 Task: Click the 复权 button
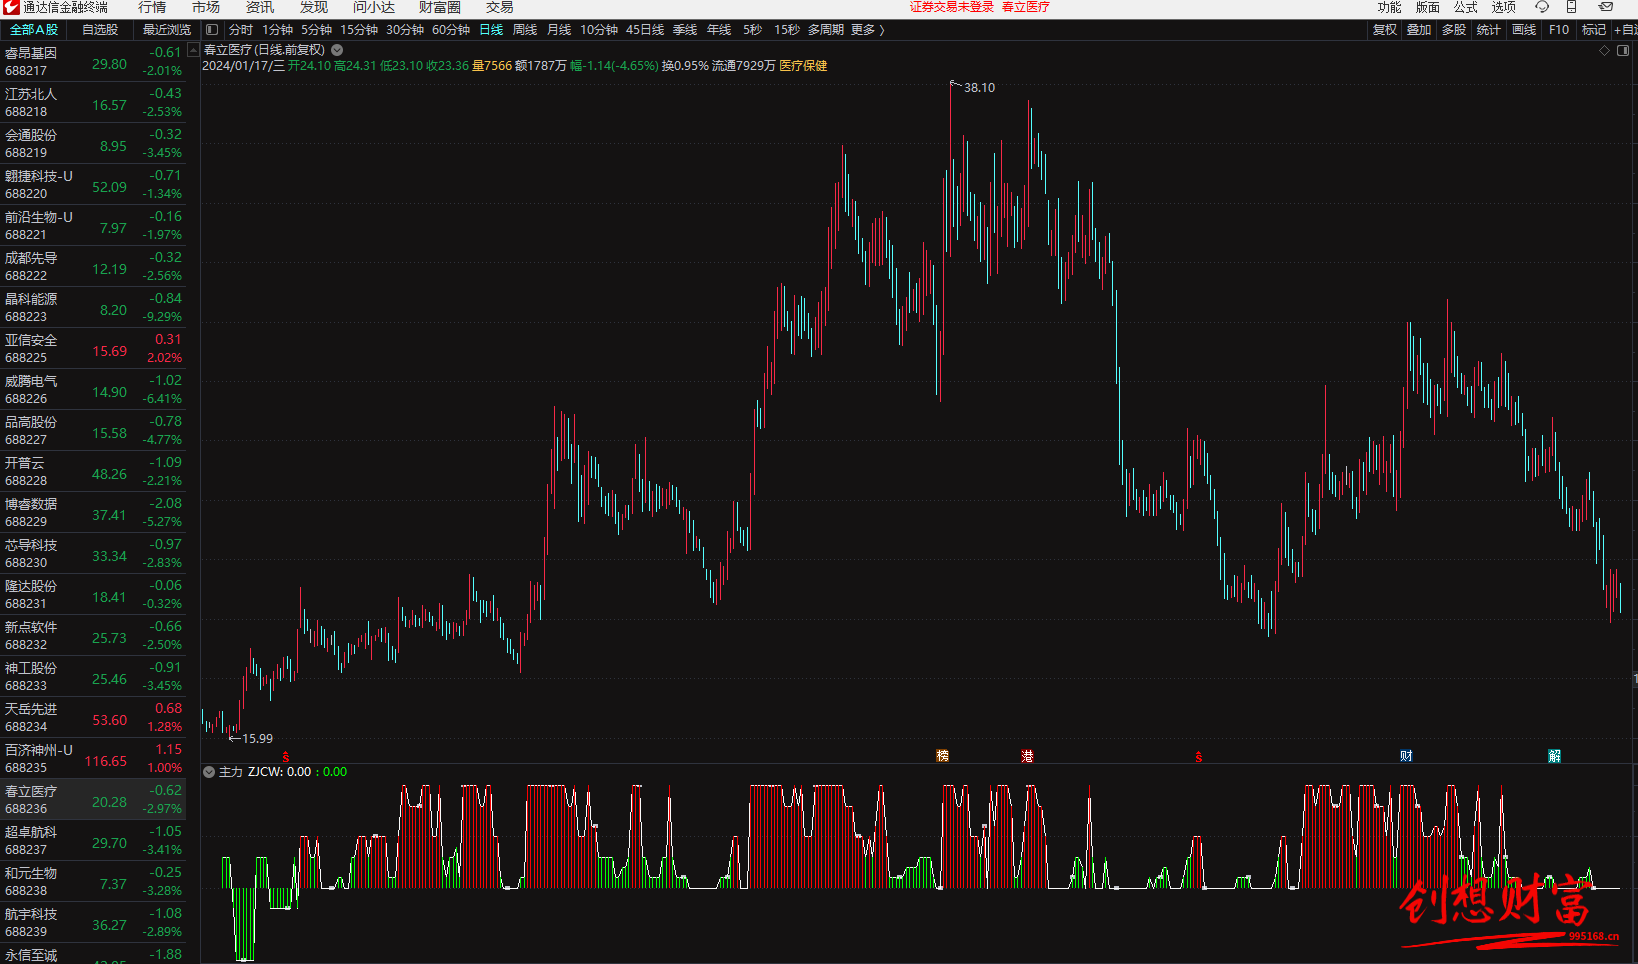(x=1385, y=30)
